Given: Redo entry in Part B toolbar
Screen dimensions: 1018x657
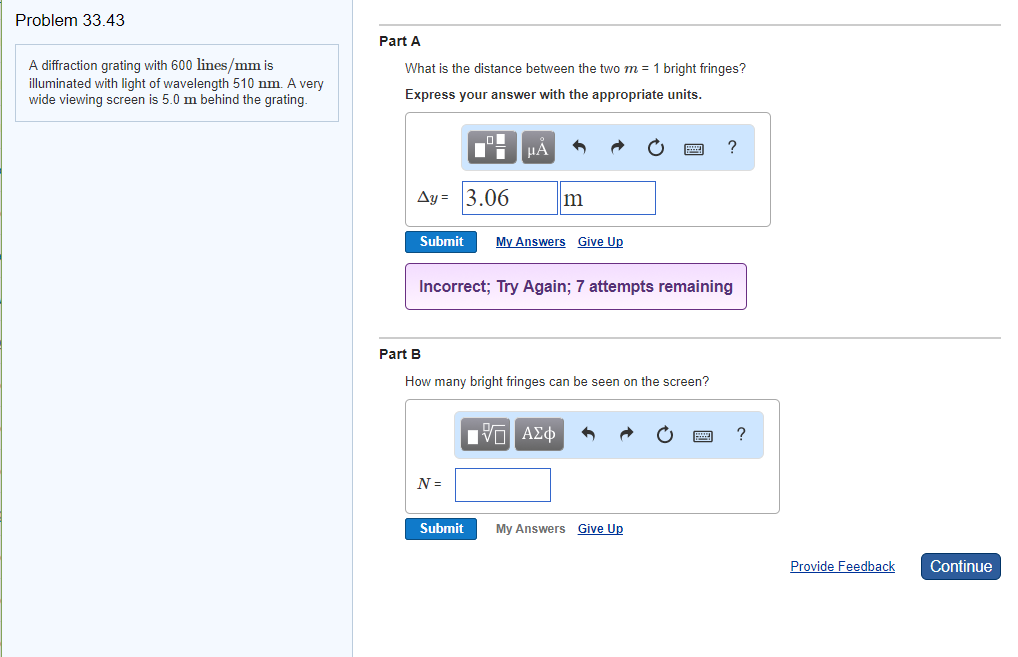Looking at the screenshot, I should (626, 434).
